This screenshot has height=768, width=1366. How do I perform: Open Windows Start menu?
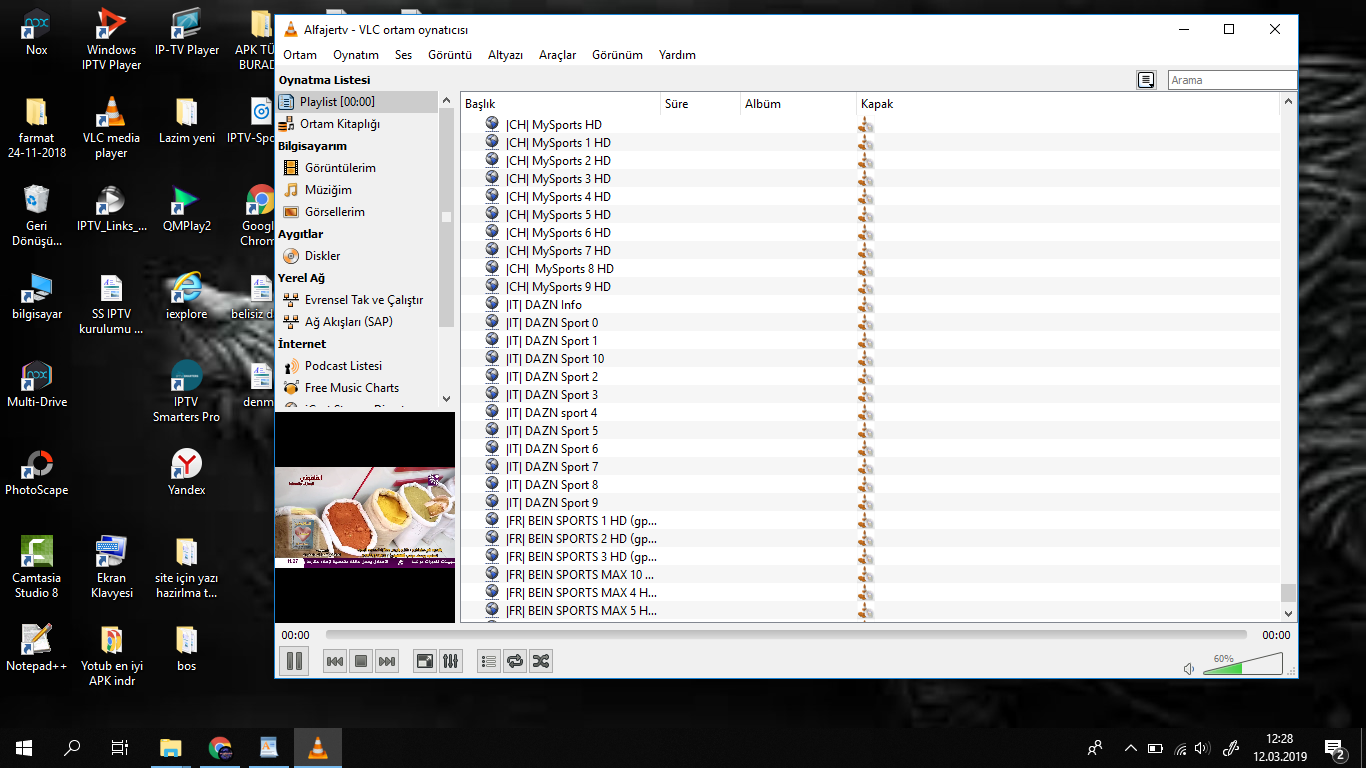tap(24, 747)
